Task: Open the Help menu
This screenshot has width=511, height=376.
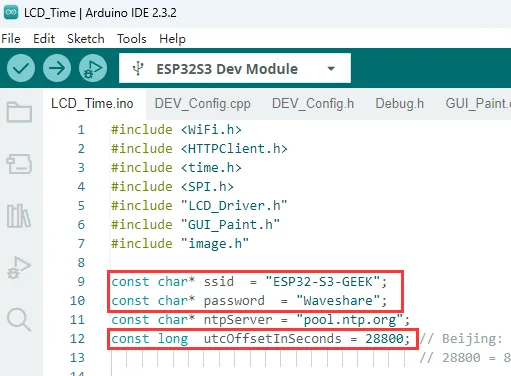Action: 172,39
